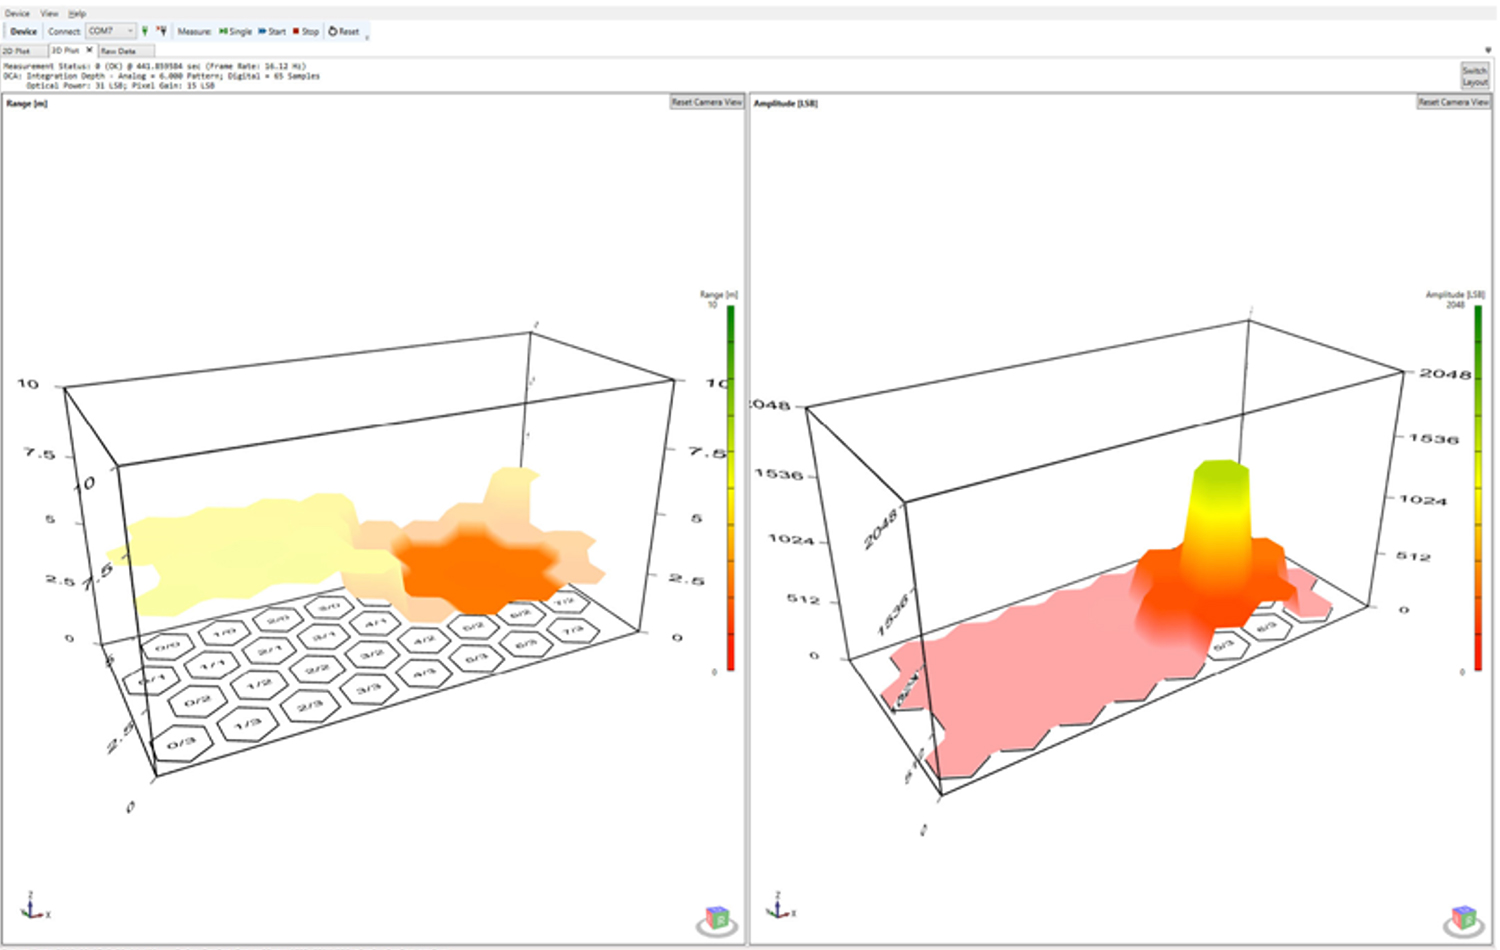The height and width of the screenshot is (950, 1500).
Task: Click the Switch Layout button
Action: coord(1474,76)
